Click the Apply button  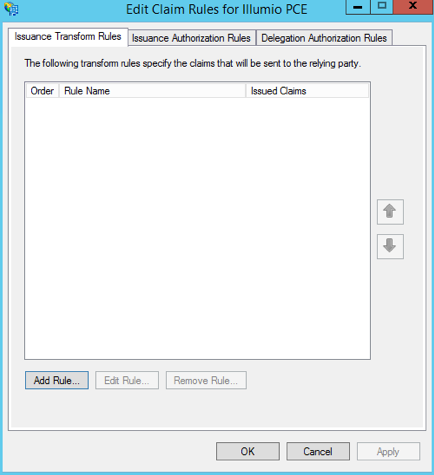tap(388, 451)
